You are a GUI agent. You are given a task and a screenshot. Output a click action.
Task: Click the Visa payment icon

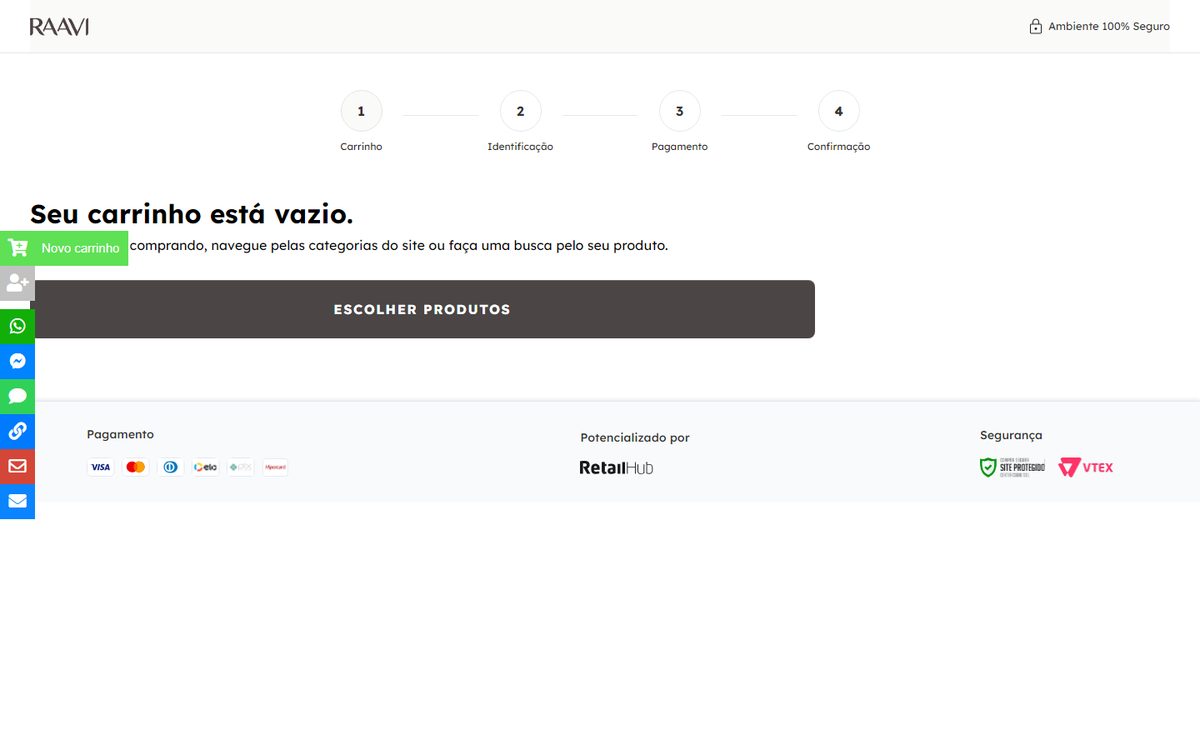[100, 467]
